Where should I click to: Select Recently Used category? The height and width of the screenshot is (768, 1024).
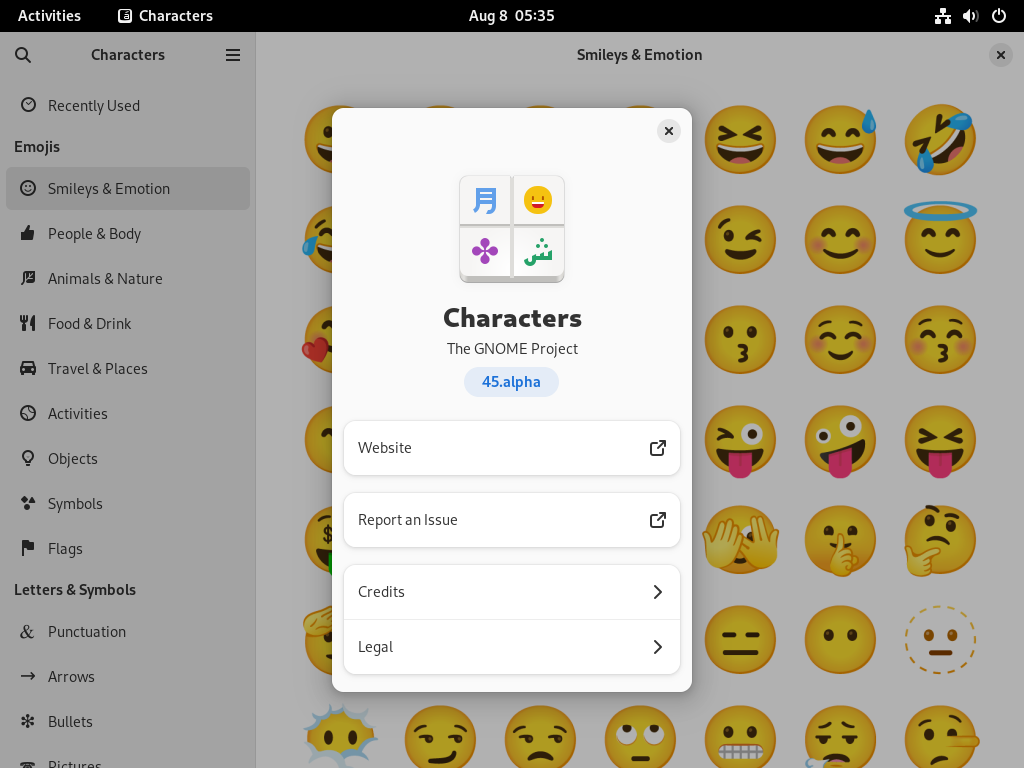[x=128, y=105]
